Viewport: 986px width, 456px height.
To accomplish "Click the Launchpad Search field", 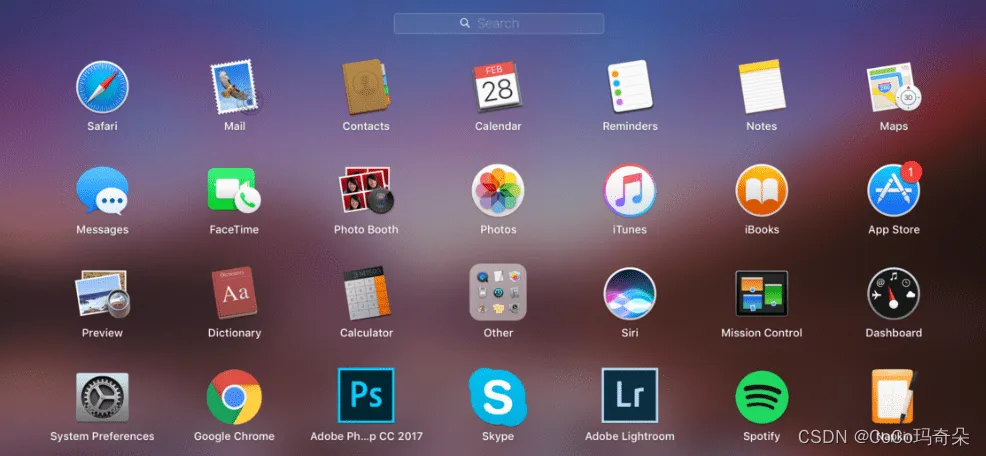I will (499, 23).
